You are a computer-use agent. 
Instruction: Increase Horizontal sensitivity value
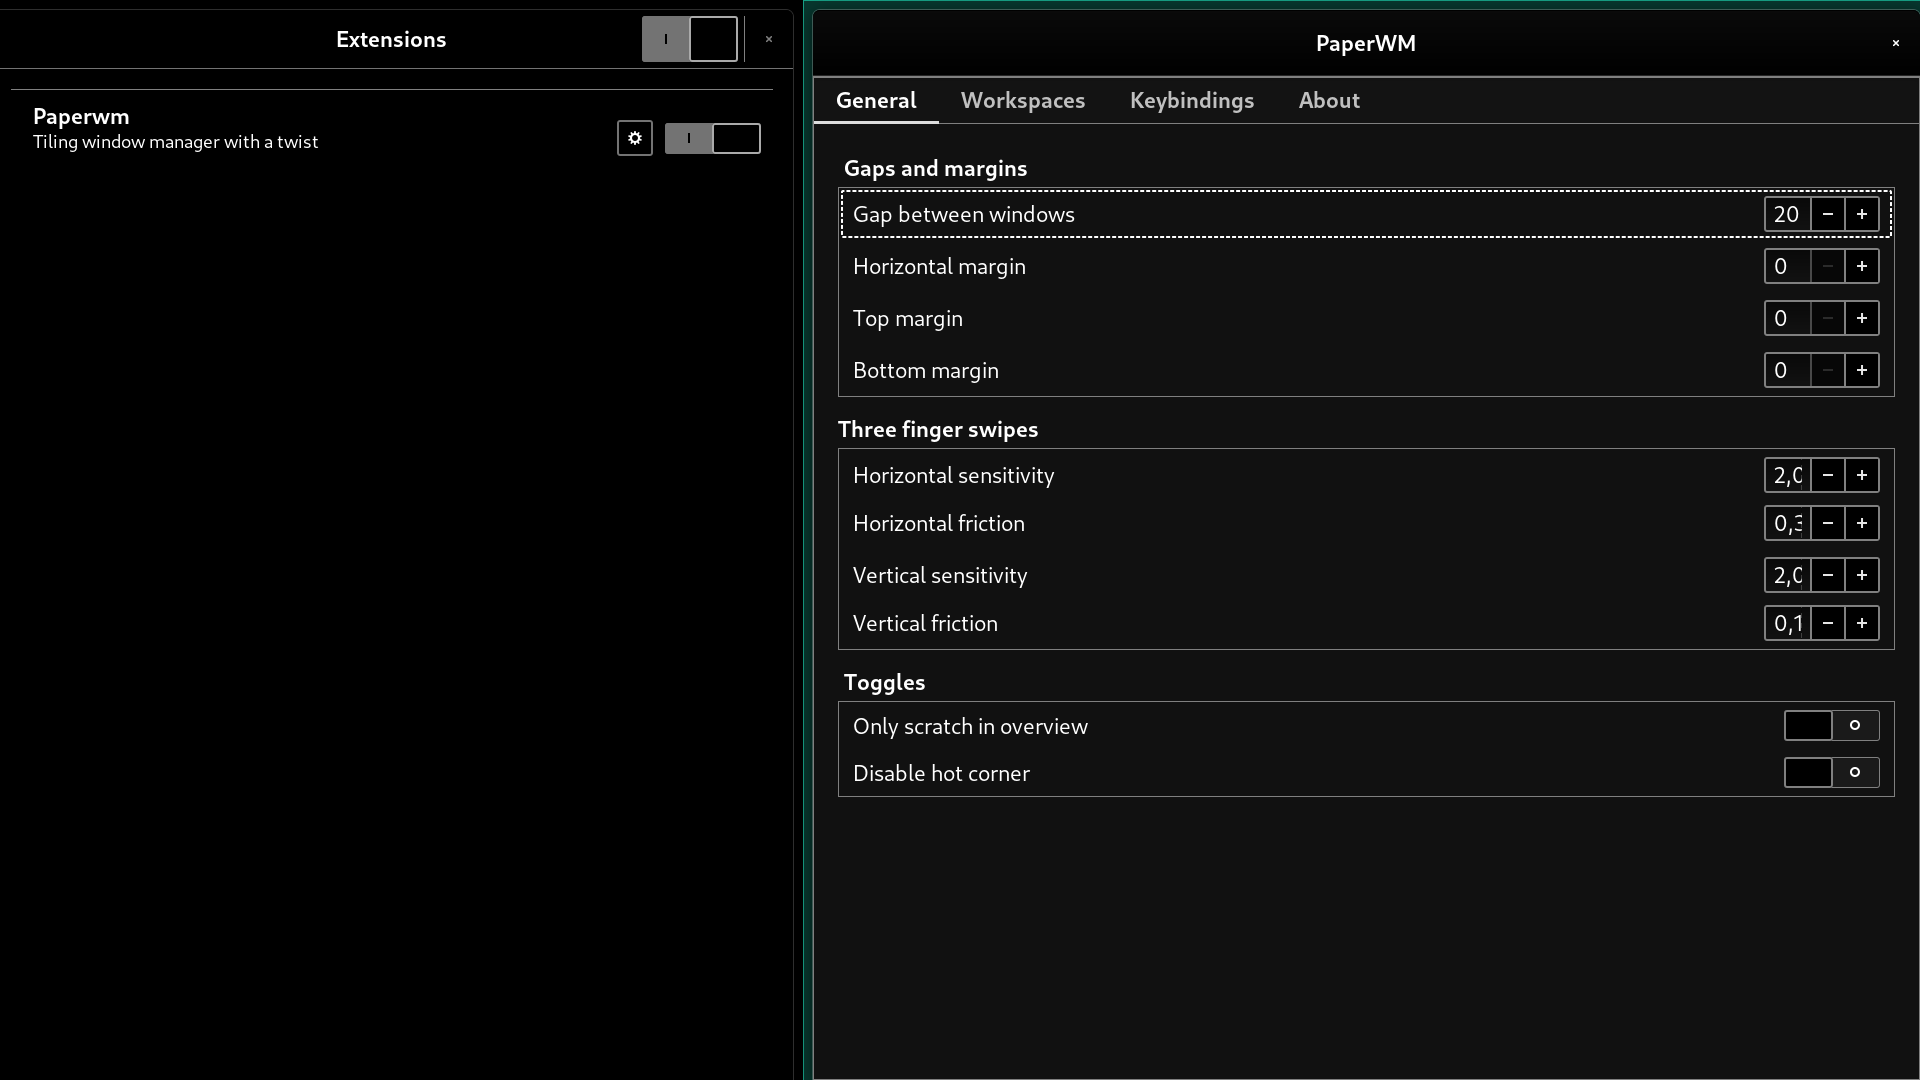pos(1862,475)
